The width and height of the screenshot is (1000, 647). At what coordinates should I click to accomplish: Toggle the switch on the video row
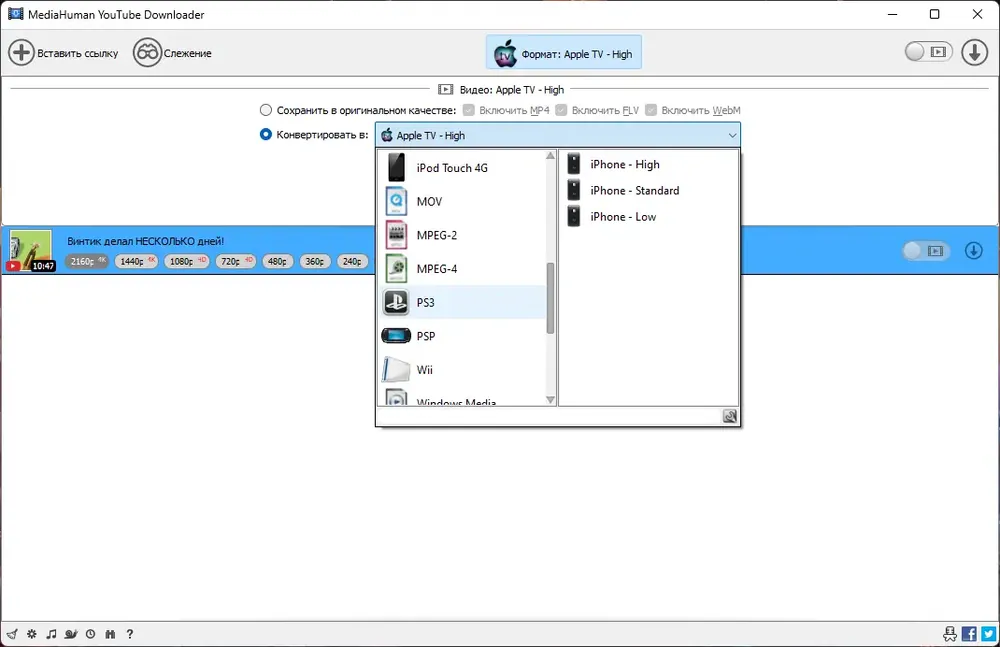point(926,251)
